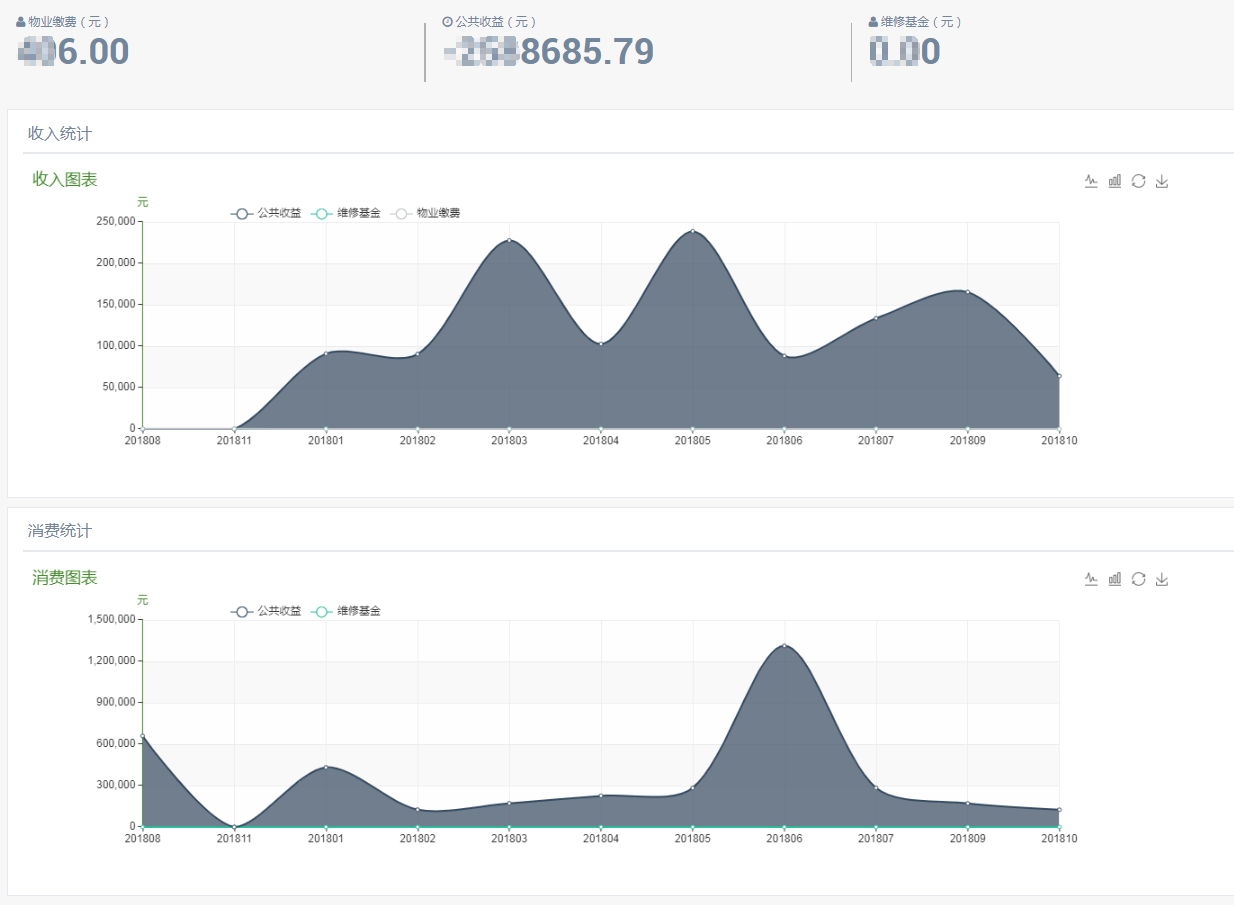Viewport: 1234px width, 905px height.
Task: Switch income chart to bar view
Action: pos(1115,181)
